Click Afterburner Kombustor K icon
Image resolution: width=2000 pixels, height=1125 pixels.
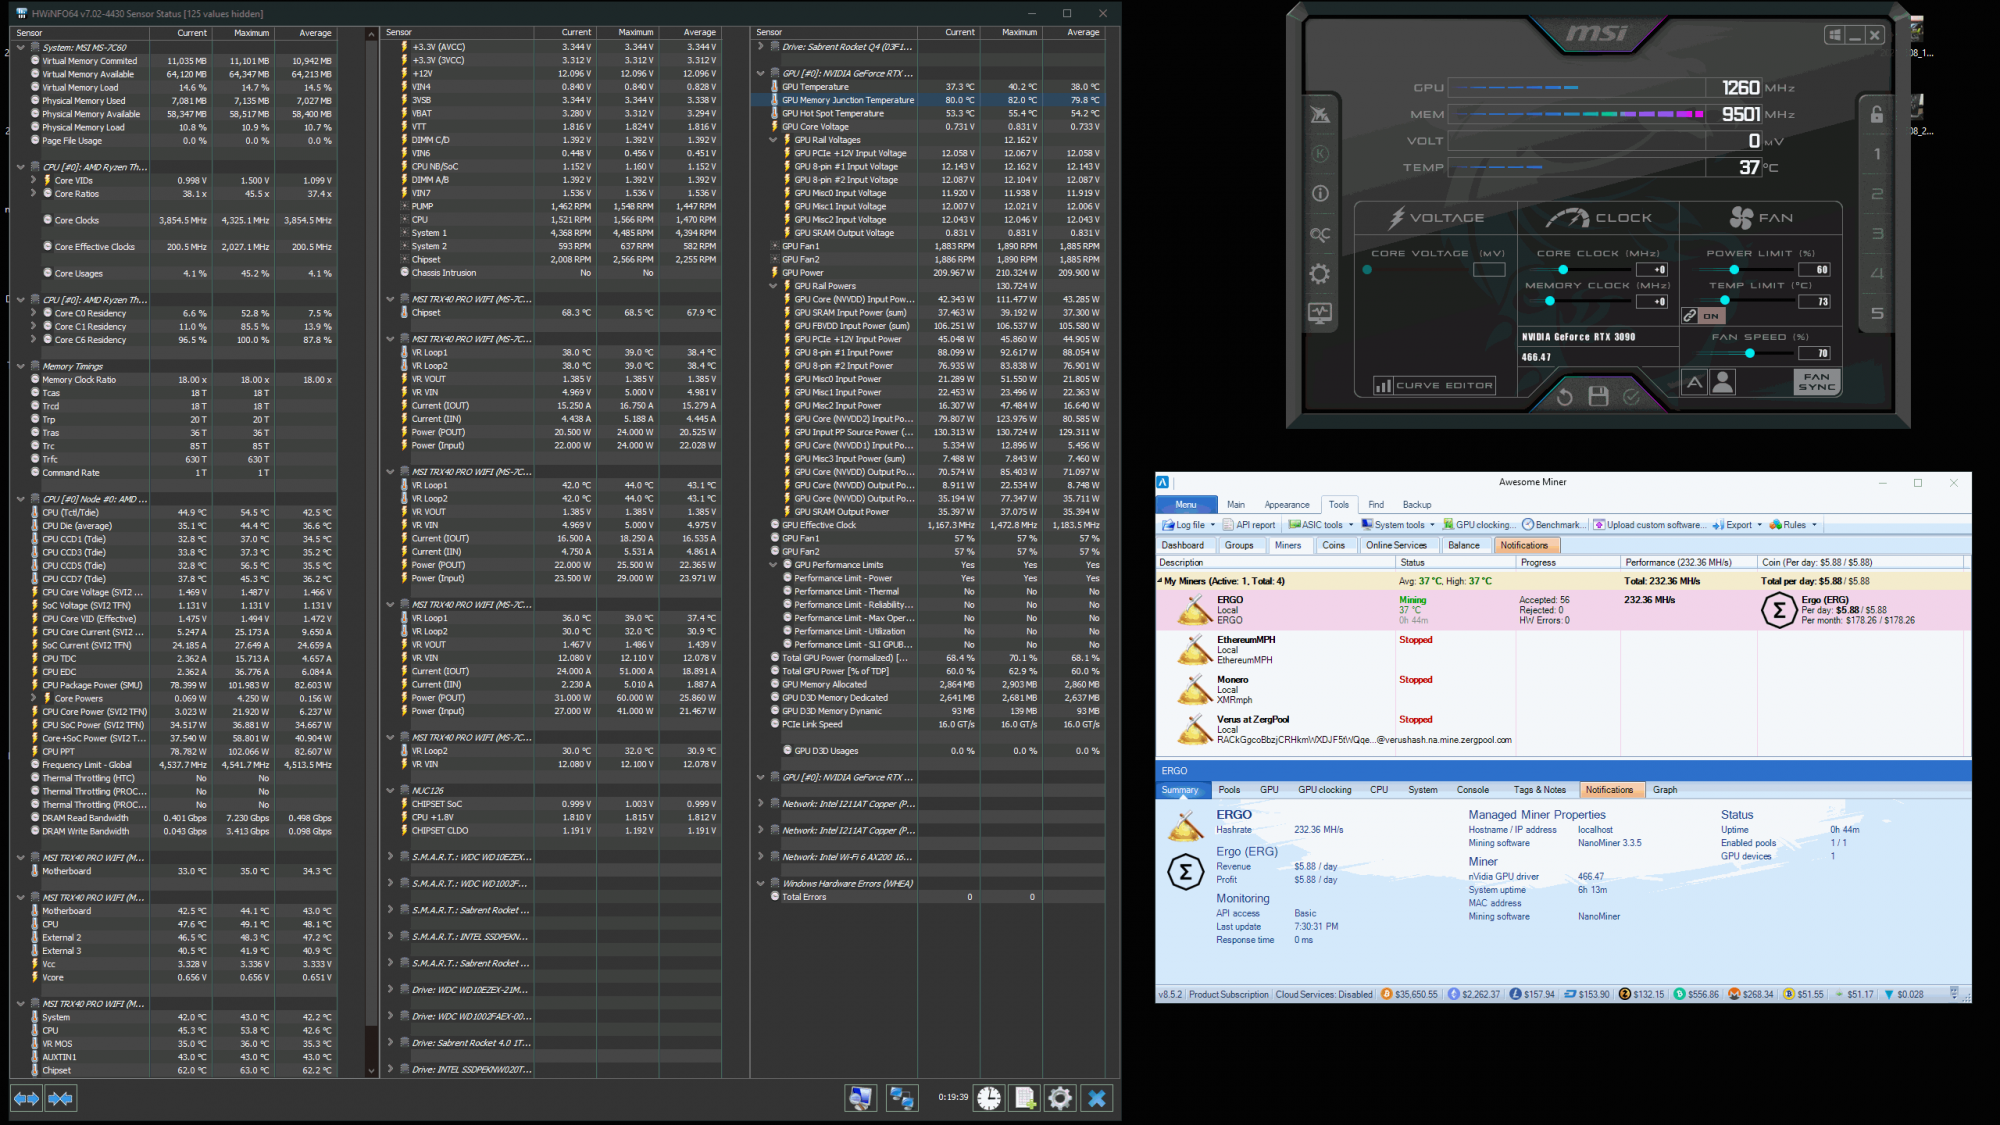tap(1320, 154)
